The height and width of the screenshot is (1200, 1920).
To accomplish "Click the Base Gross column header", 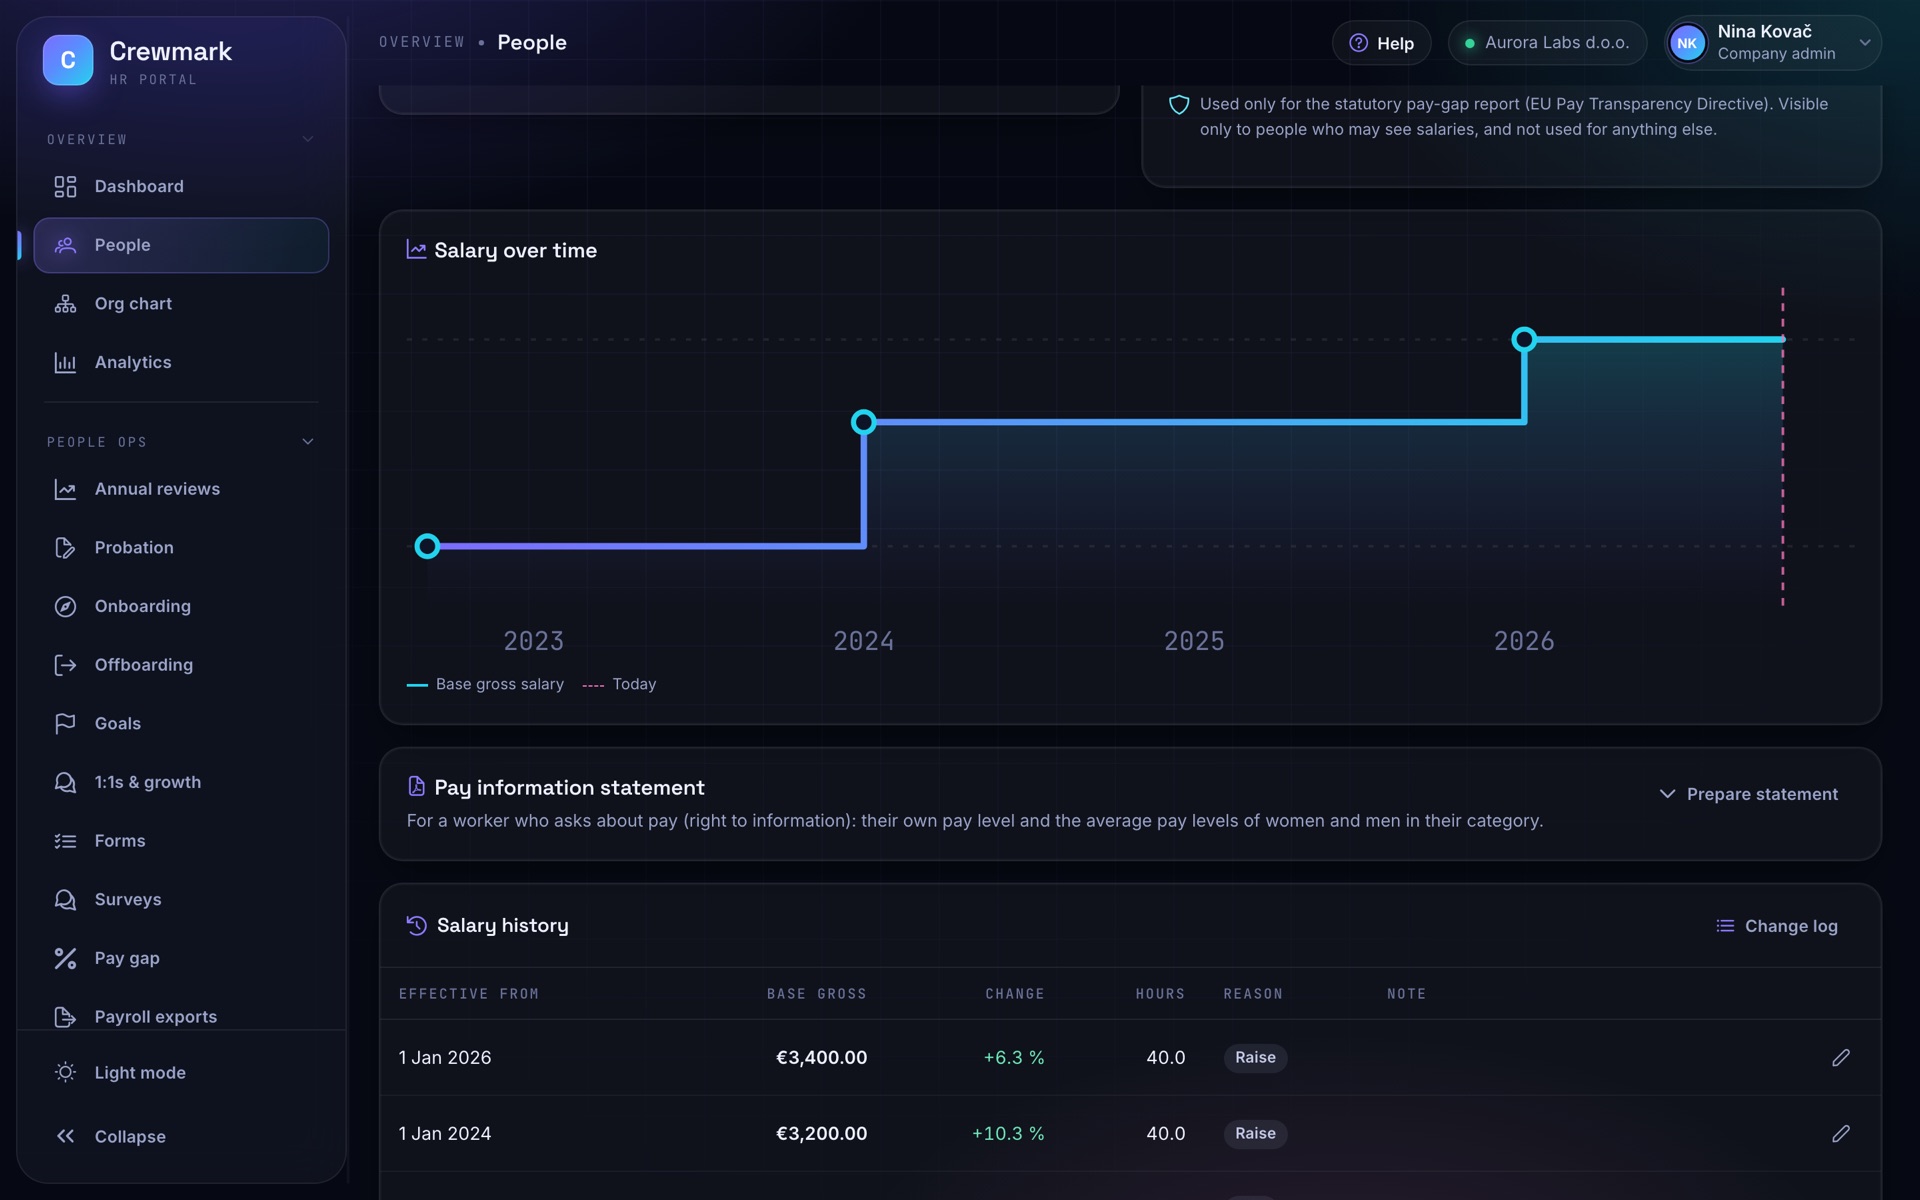I will coord(817,994).
